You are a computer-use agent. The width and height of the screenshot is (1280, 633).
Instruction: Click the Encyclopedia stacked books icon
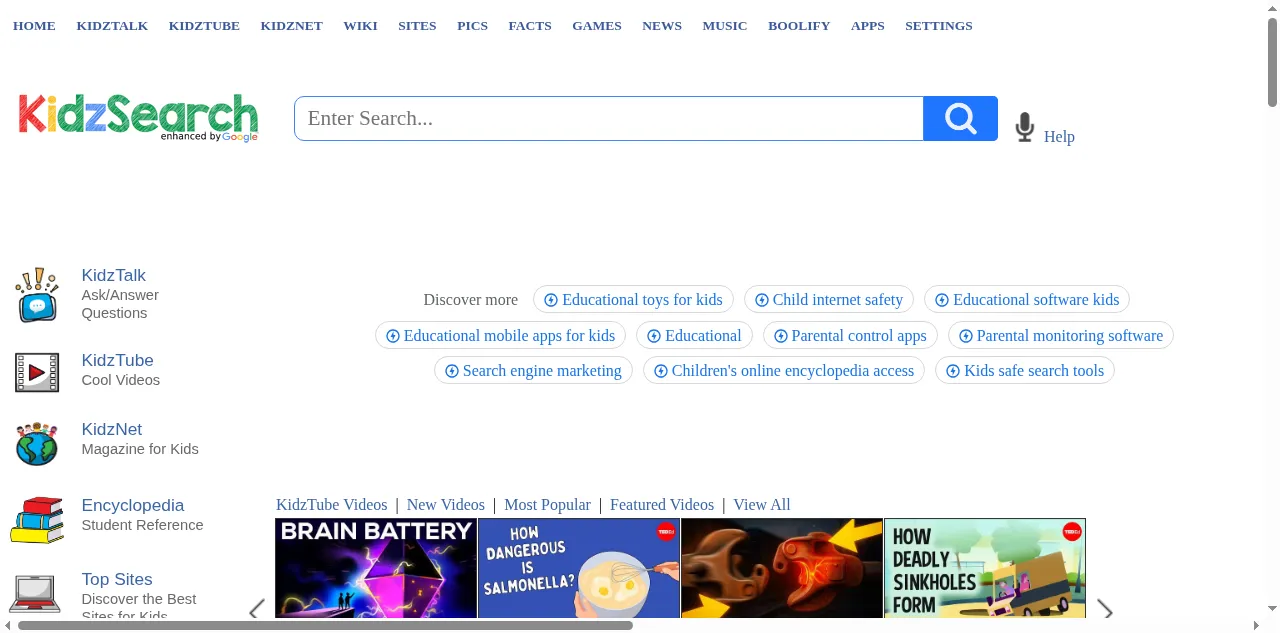pos(37,520)
